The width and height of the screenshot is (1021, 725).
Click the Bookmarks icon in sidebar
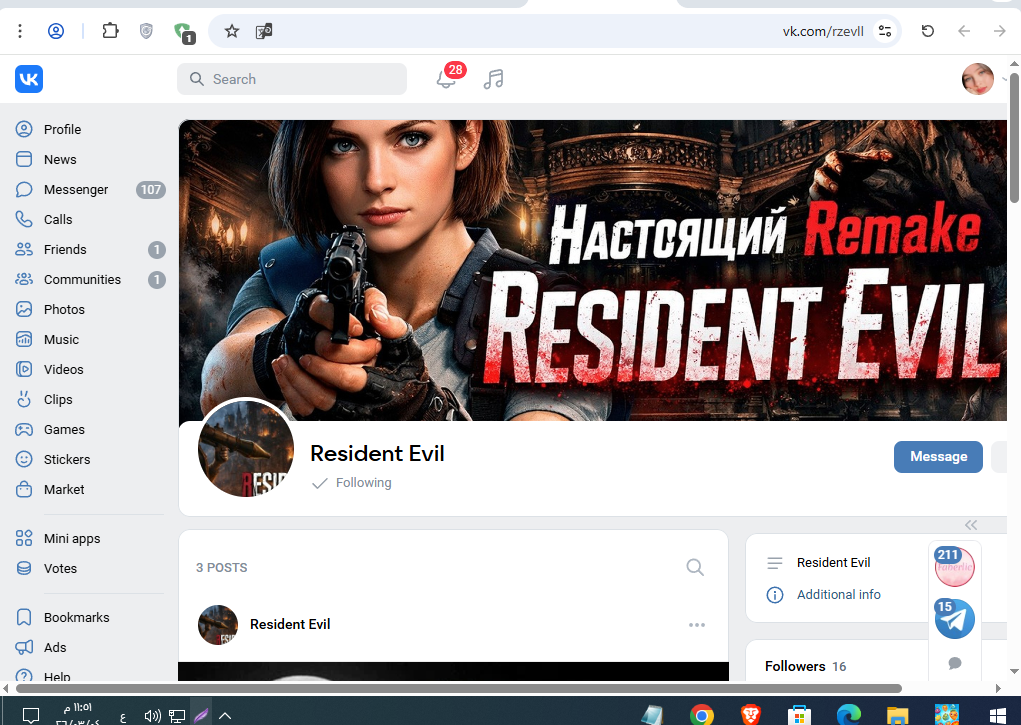(x=24, y=617)
